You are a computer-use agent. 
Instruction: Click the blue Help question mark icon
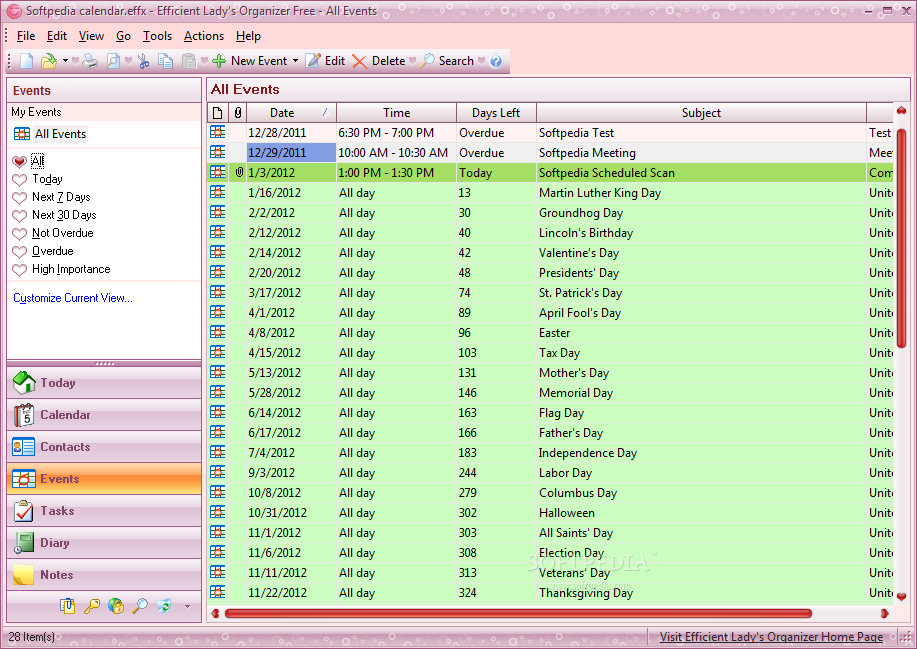click(x=496, y=61)
